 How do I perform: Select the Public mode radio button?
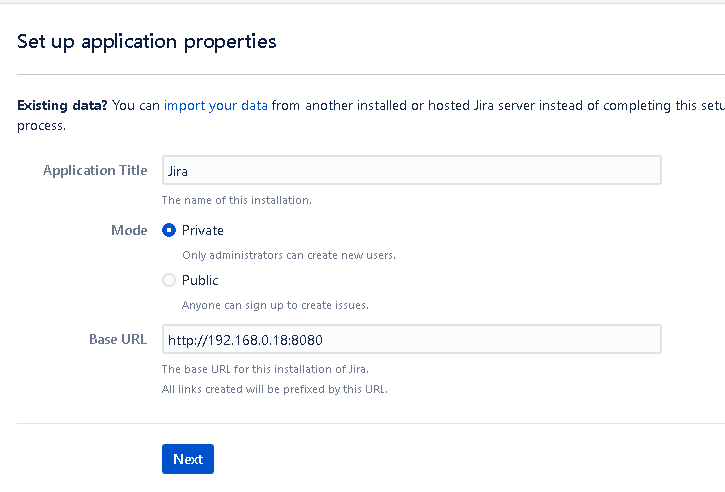(169, 280)
